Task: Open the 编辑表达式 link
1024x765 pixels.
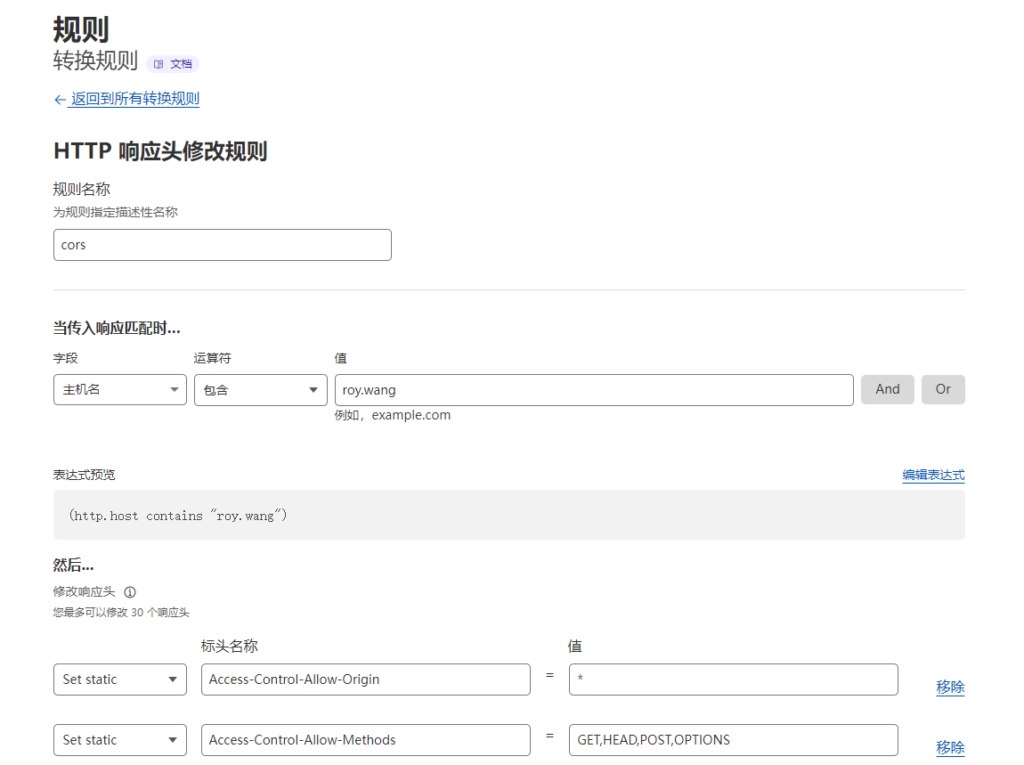Action: click(933, 475)
